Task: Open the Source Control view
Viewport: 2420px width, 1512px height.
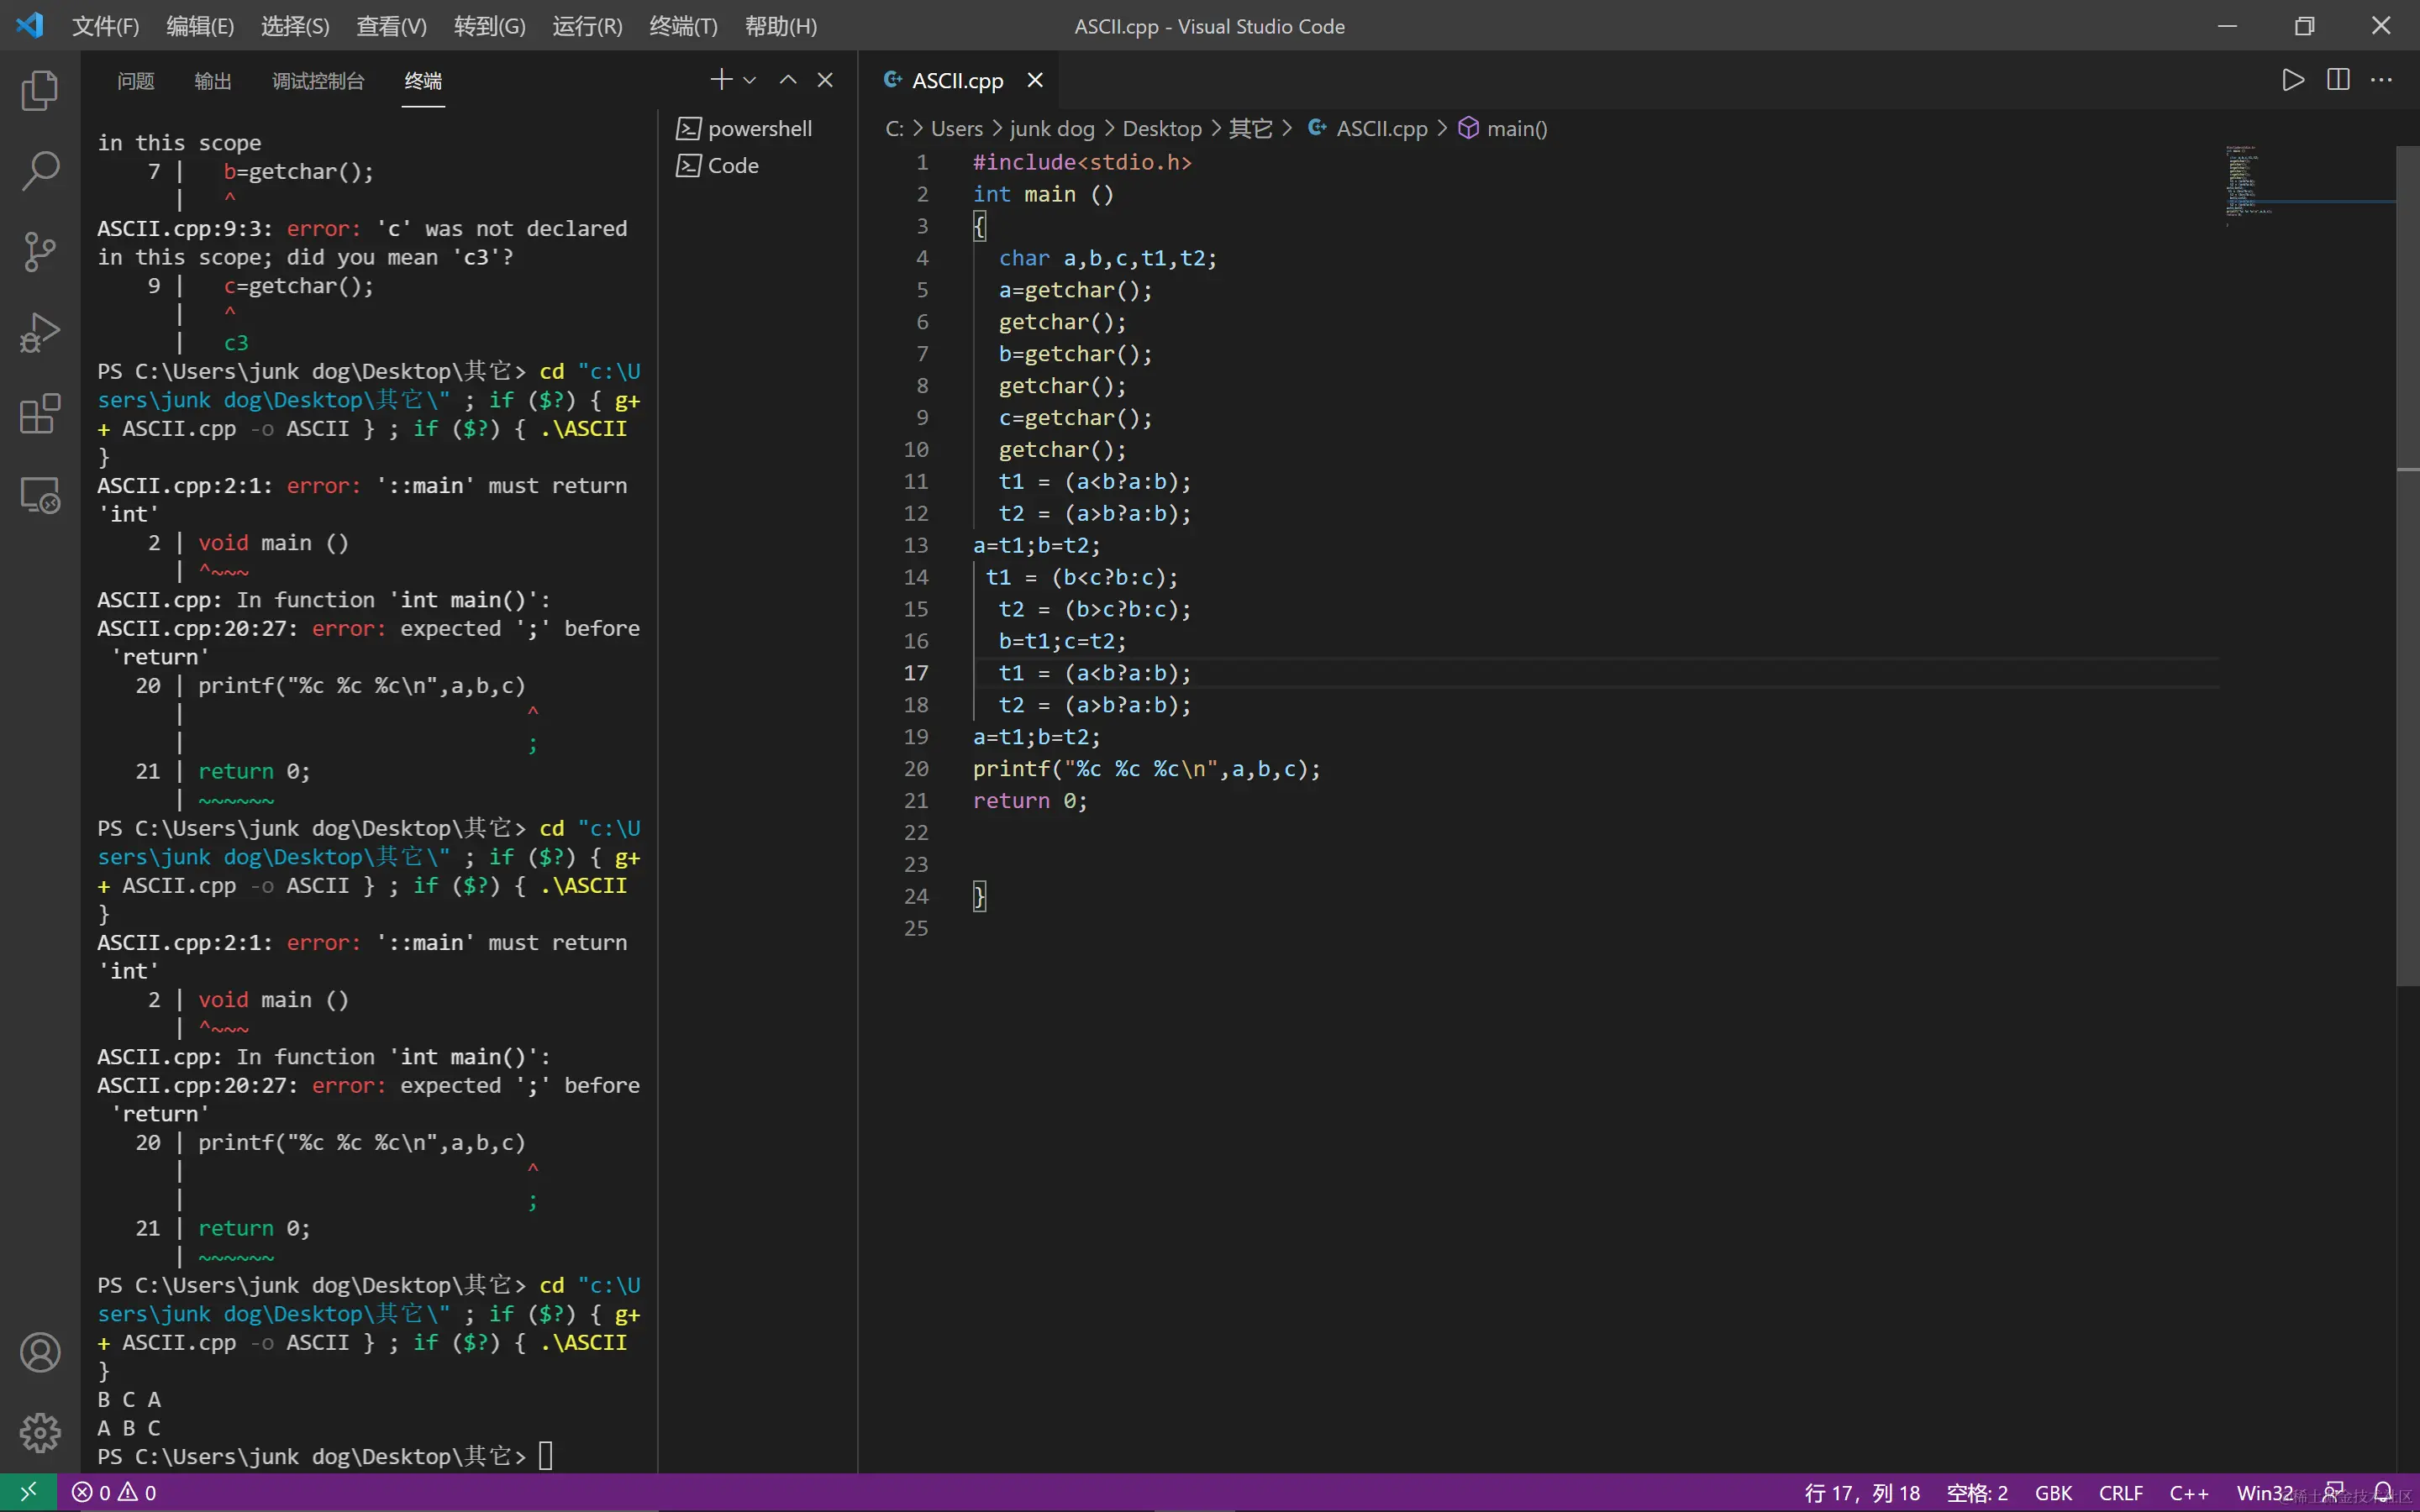Action: pyautogui.click(x=40, y=252)
